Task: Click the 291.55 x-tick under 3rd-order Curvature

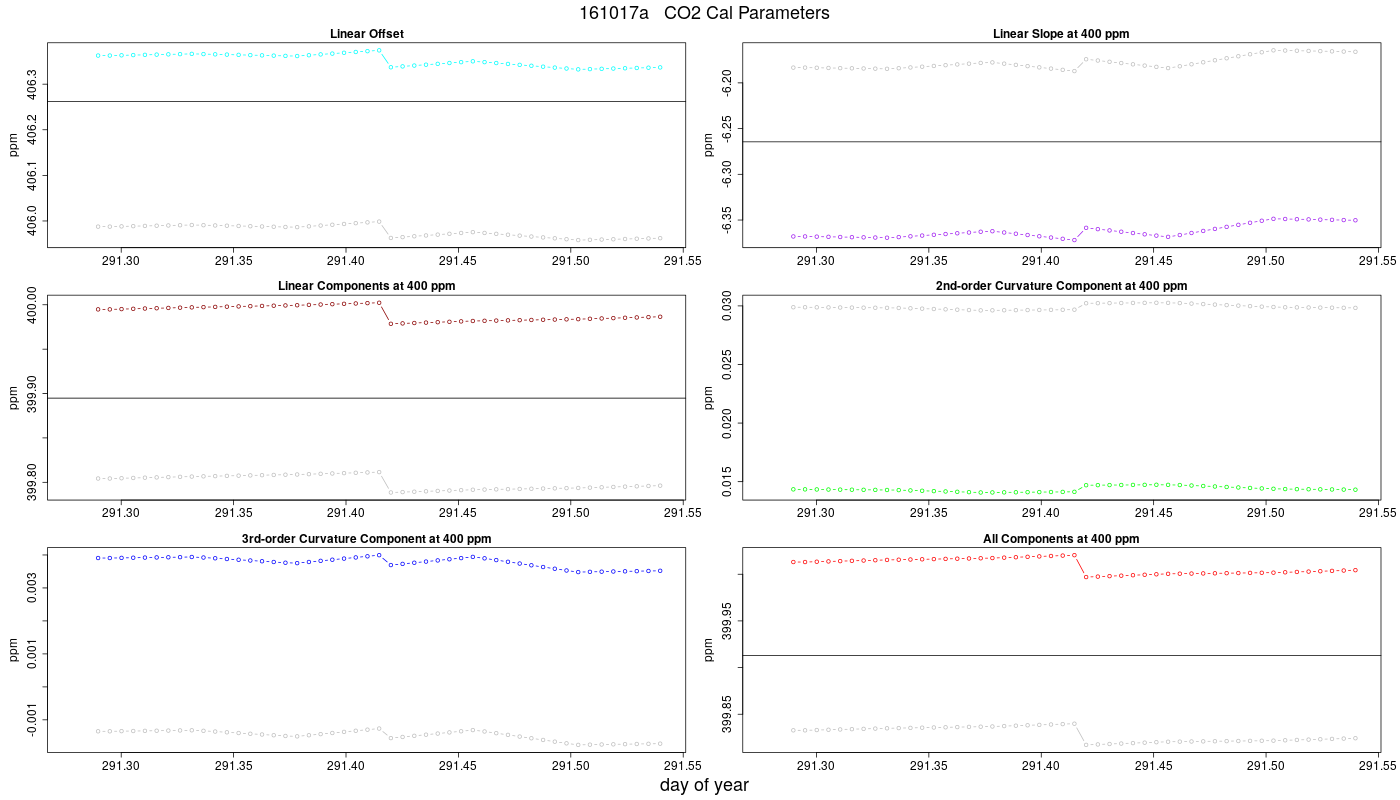Action: (x=683, y=766)
